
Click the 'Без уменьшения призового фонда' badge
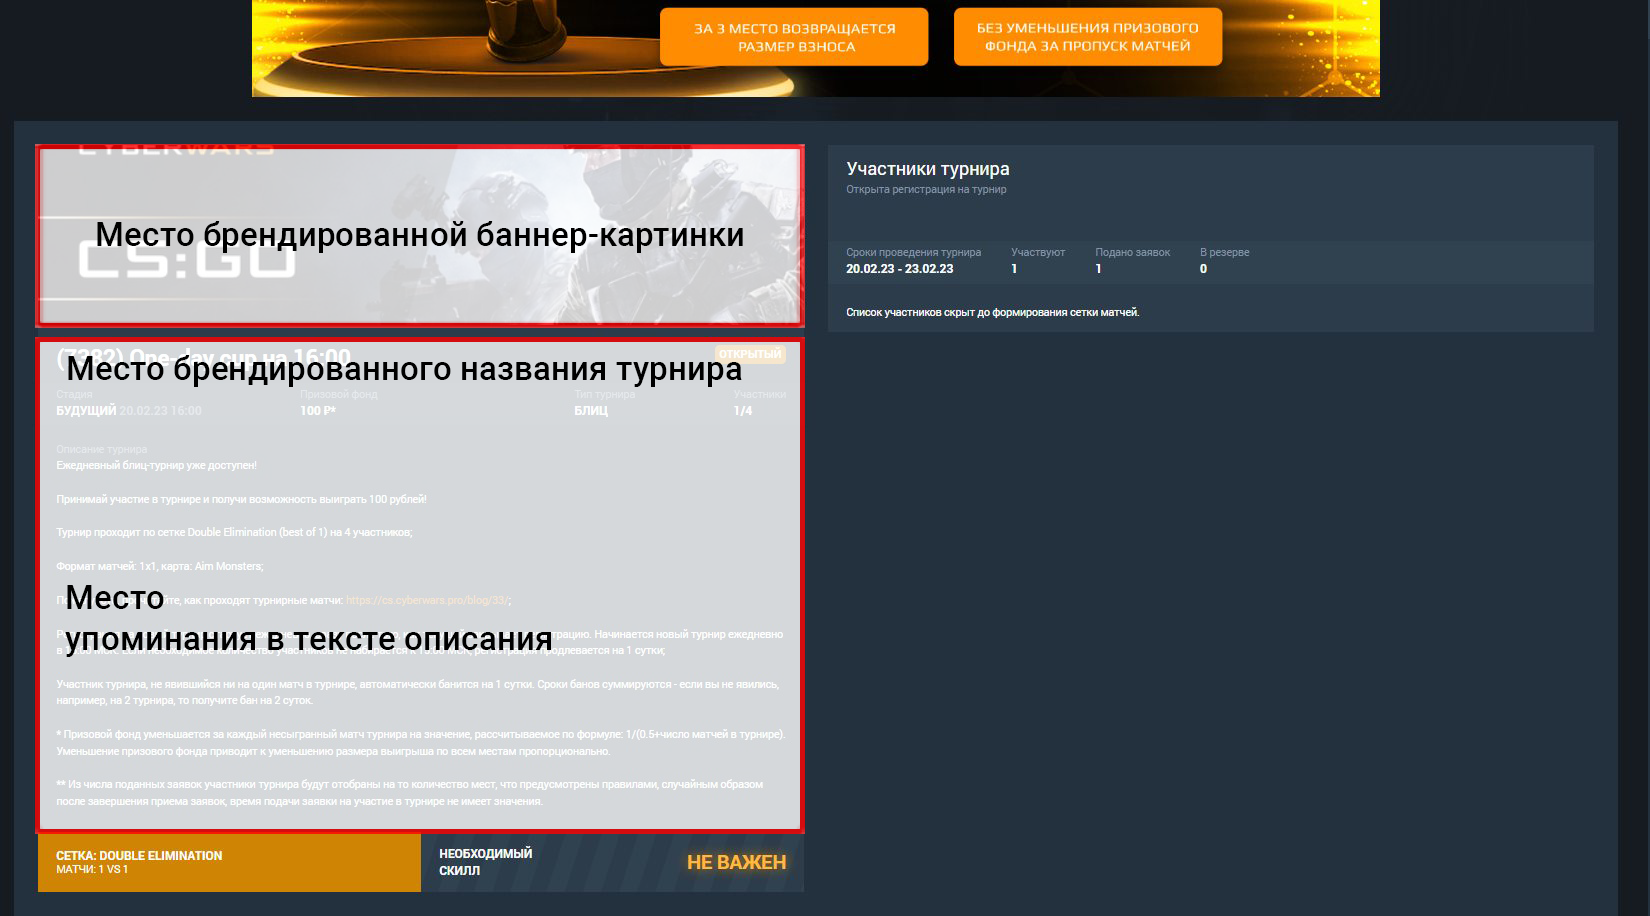click(x=1087, y=37)
